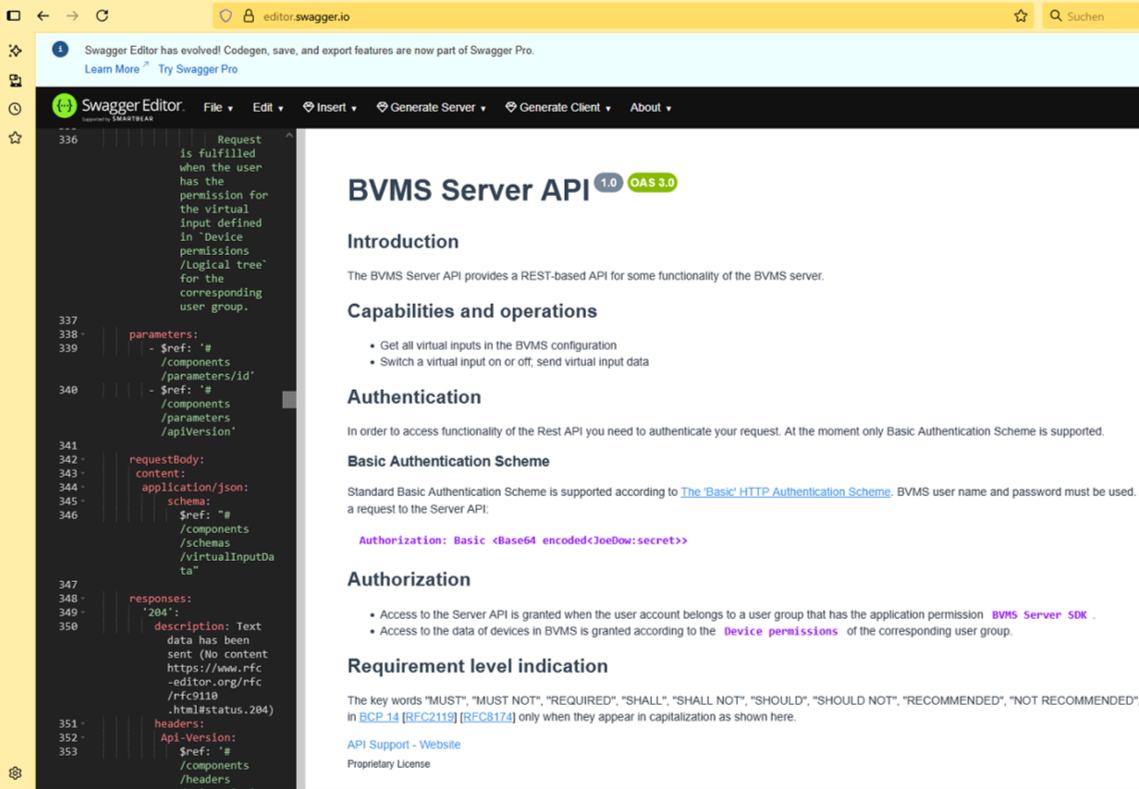
Task: Open the Generate Client dropdown menu
Action: 558,108
